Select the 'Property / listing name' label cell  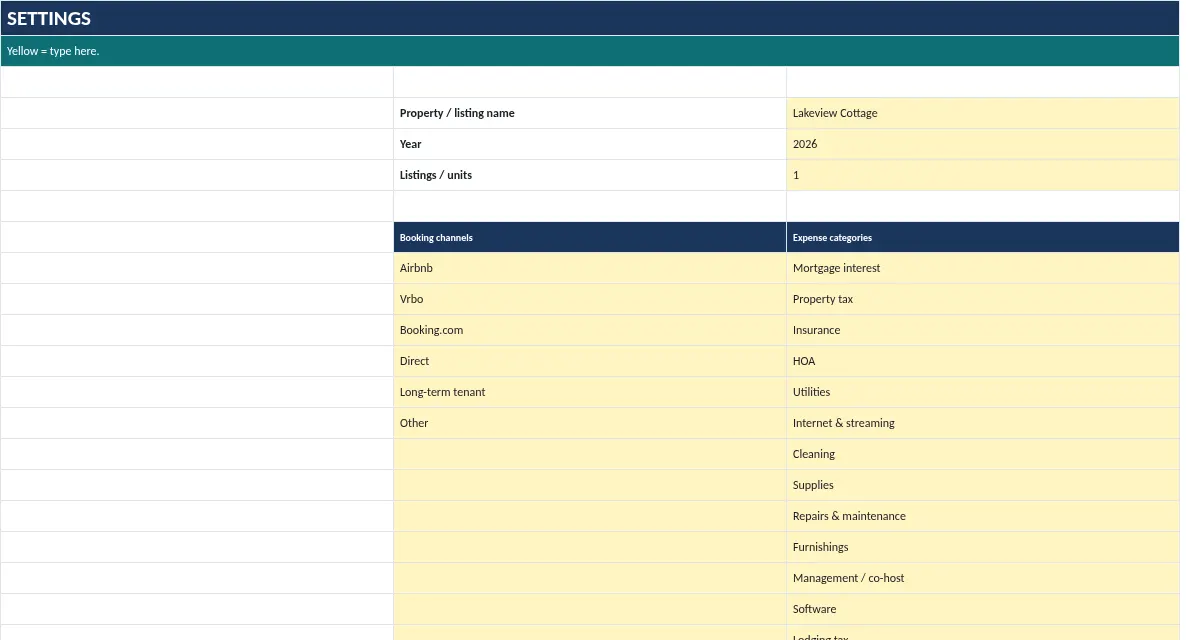[590, 113]
